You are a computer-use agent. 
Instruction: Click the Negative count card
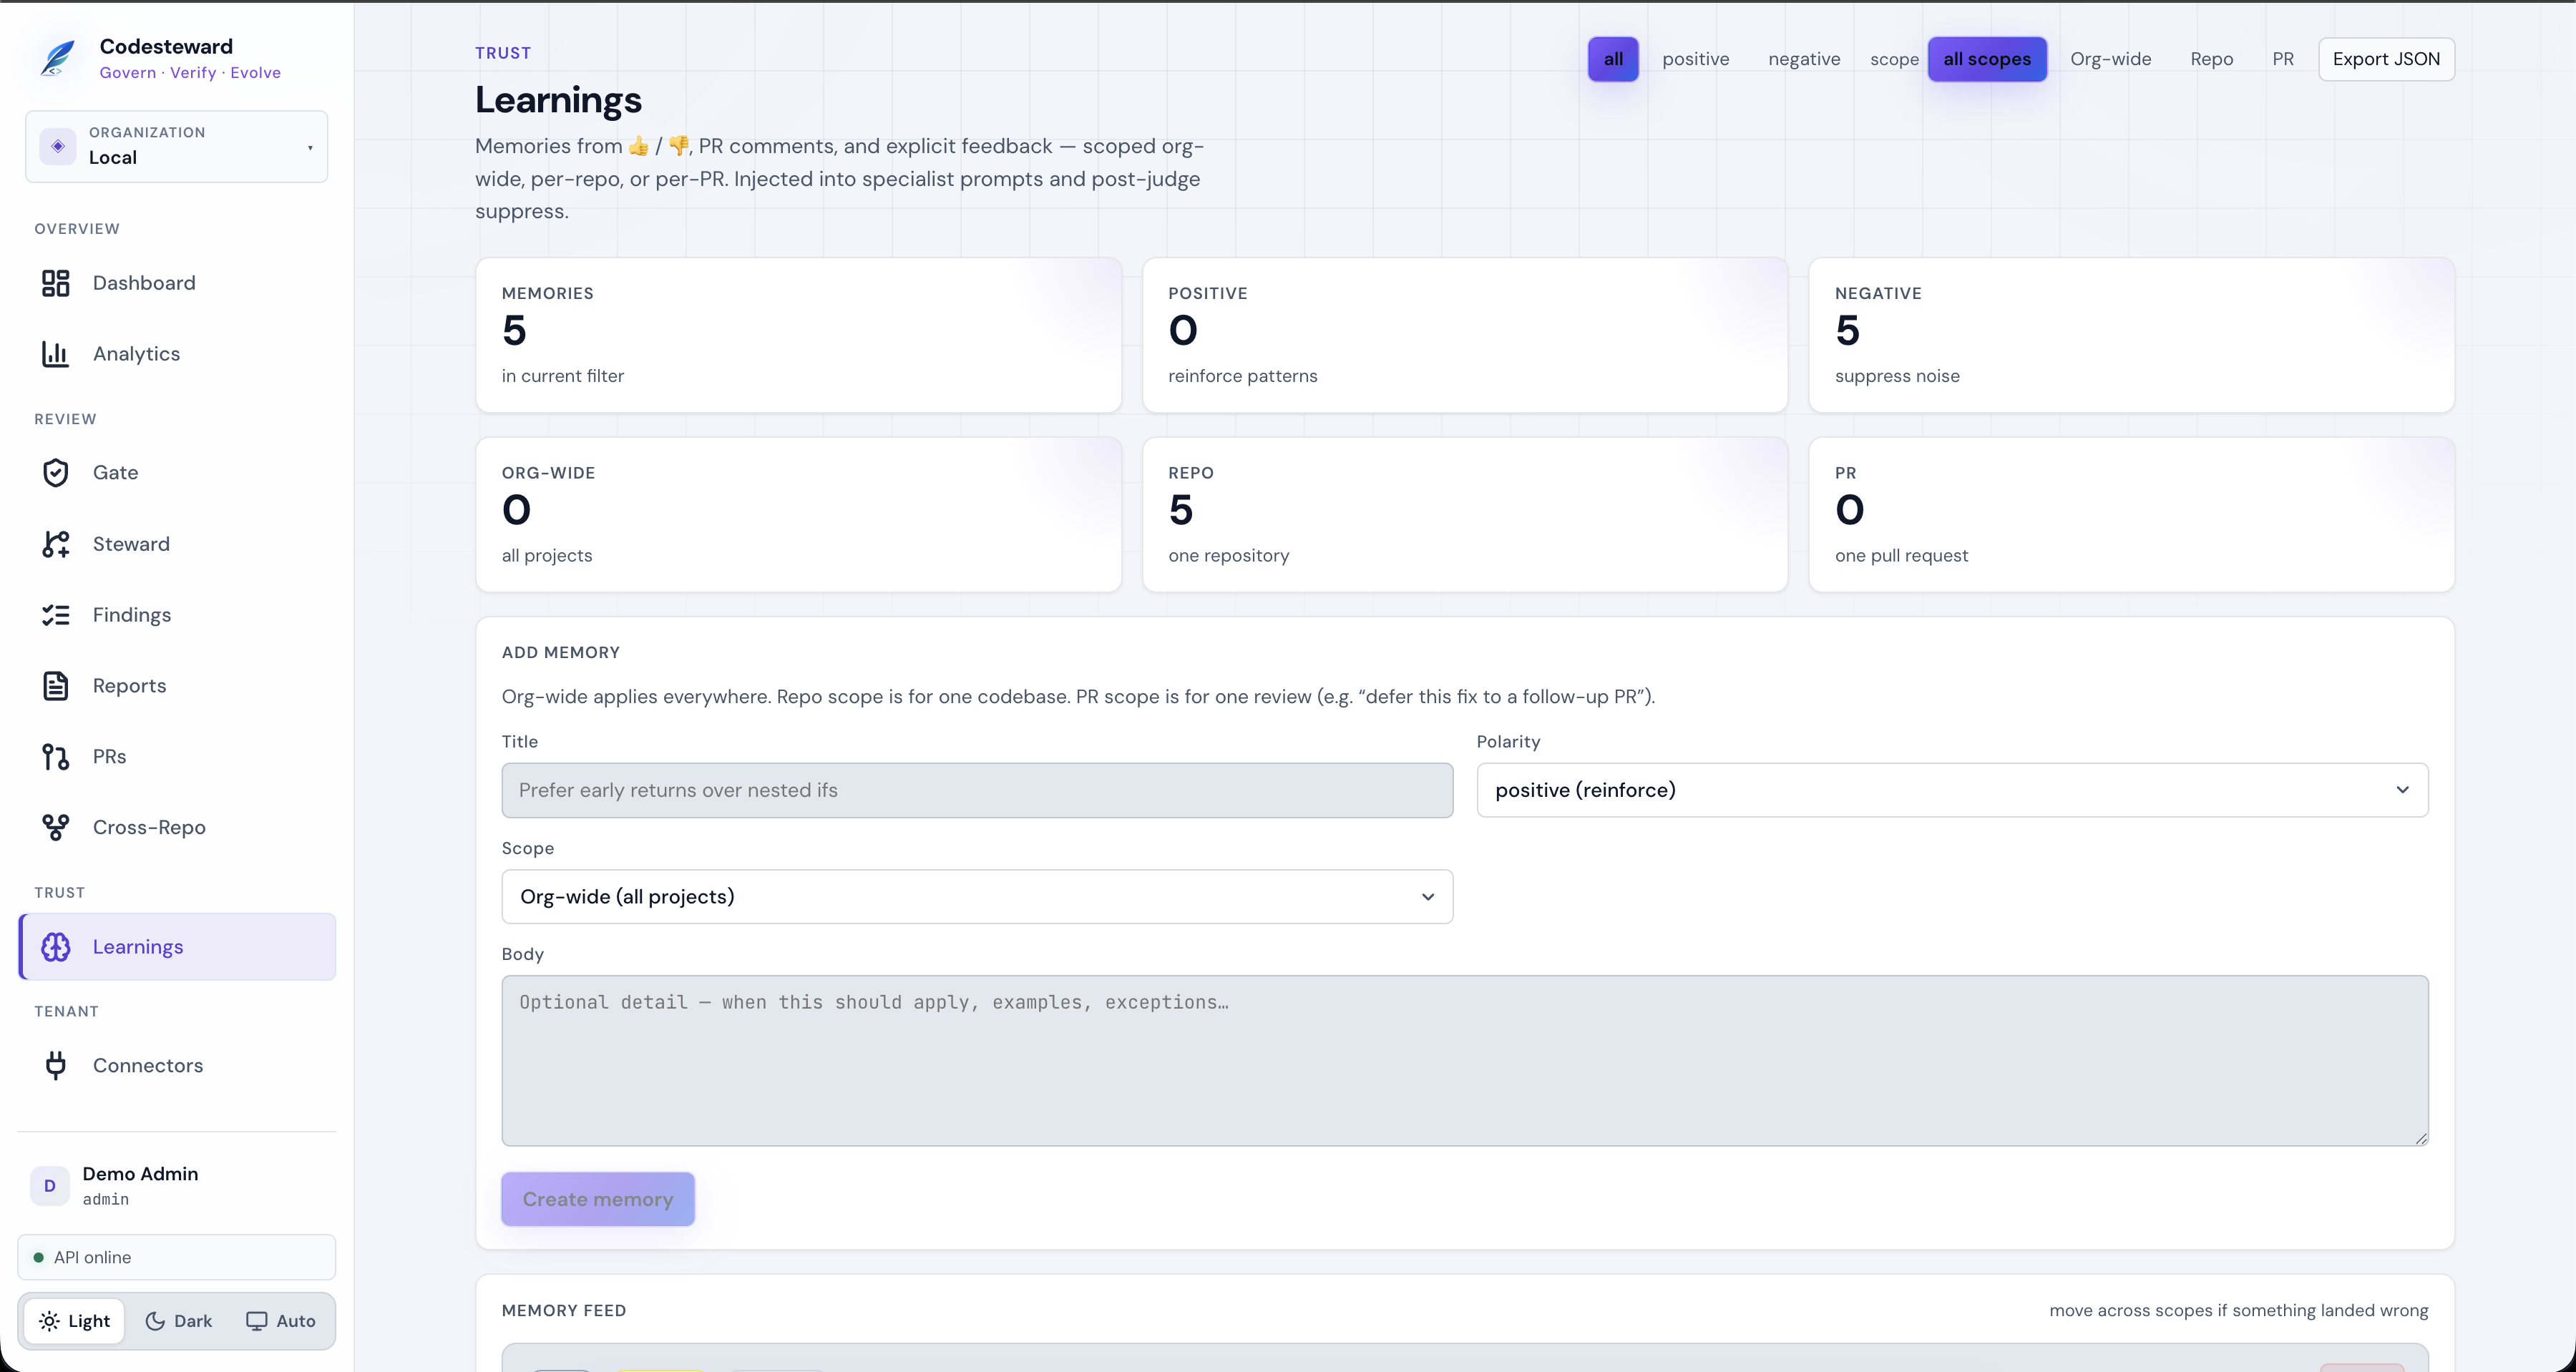(2131, 335)
